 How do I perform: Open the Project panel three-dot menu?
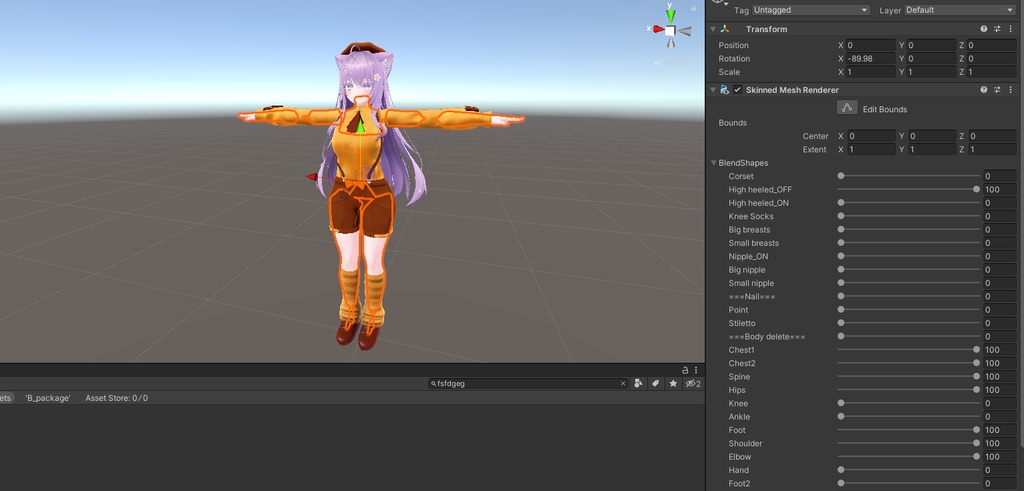point(696,370)
